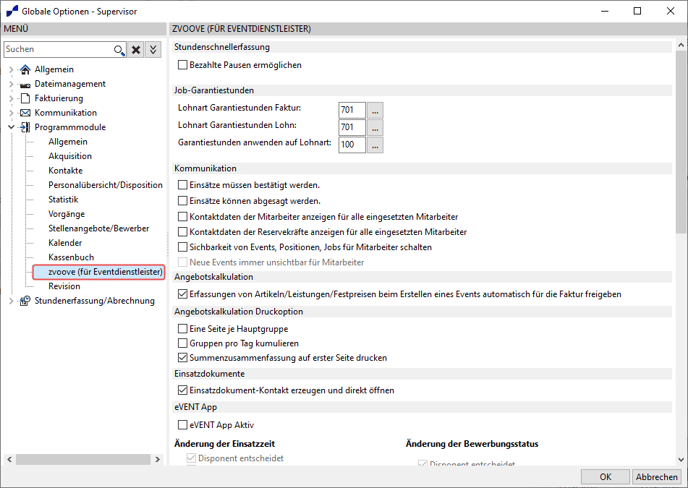Select Kalender in the menu tree

[65, 243]
